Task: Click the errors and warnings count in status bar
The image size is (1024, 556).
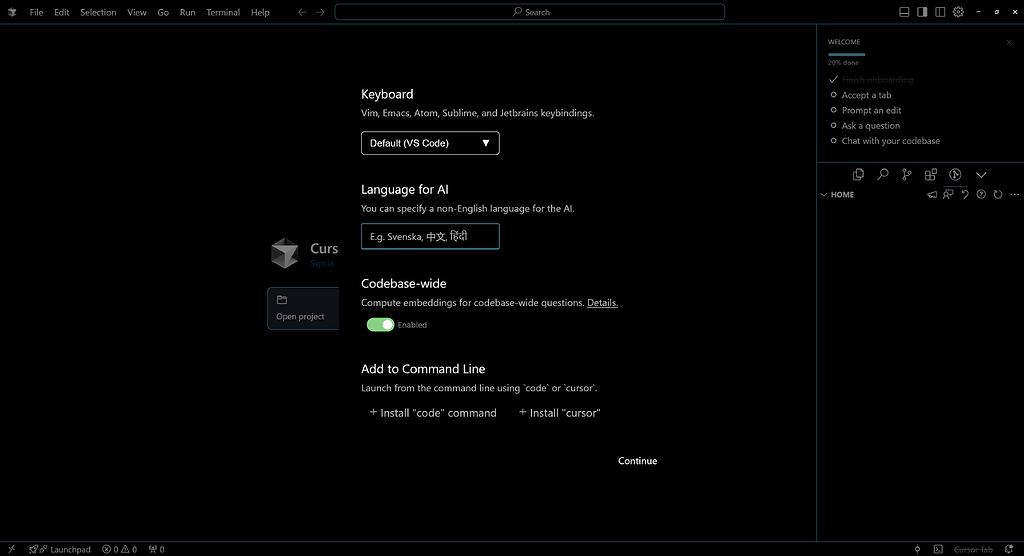Action: click(x=120, y=549)
